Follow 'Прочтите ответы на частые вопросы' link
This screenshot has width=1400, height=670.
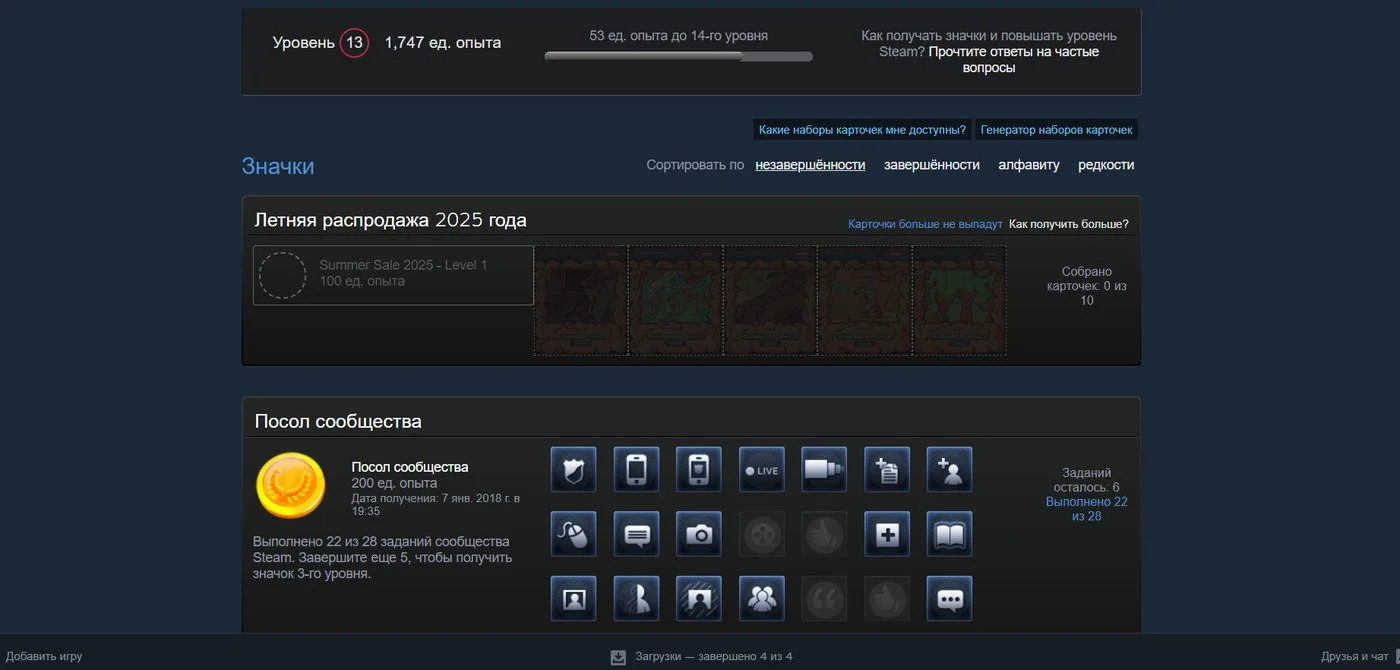click(1014, 60)
